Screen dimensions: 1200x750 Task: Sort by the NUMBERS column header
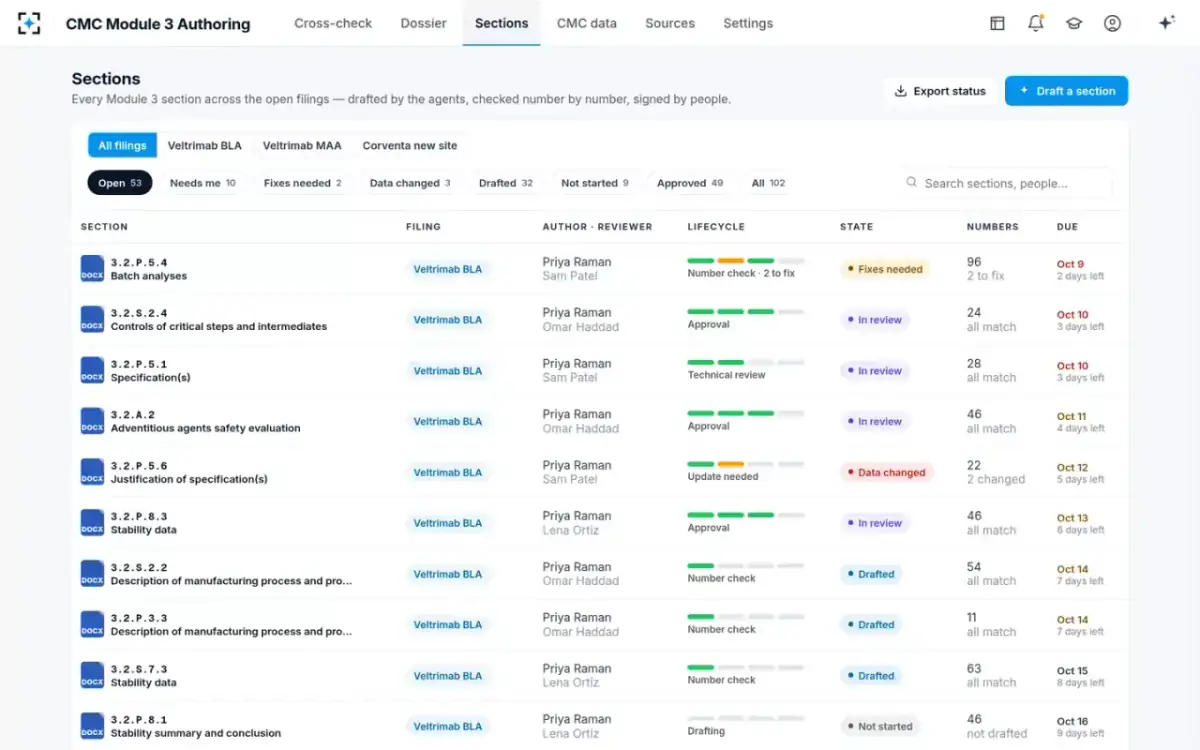992,227
